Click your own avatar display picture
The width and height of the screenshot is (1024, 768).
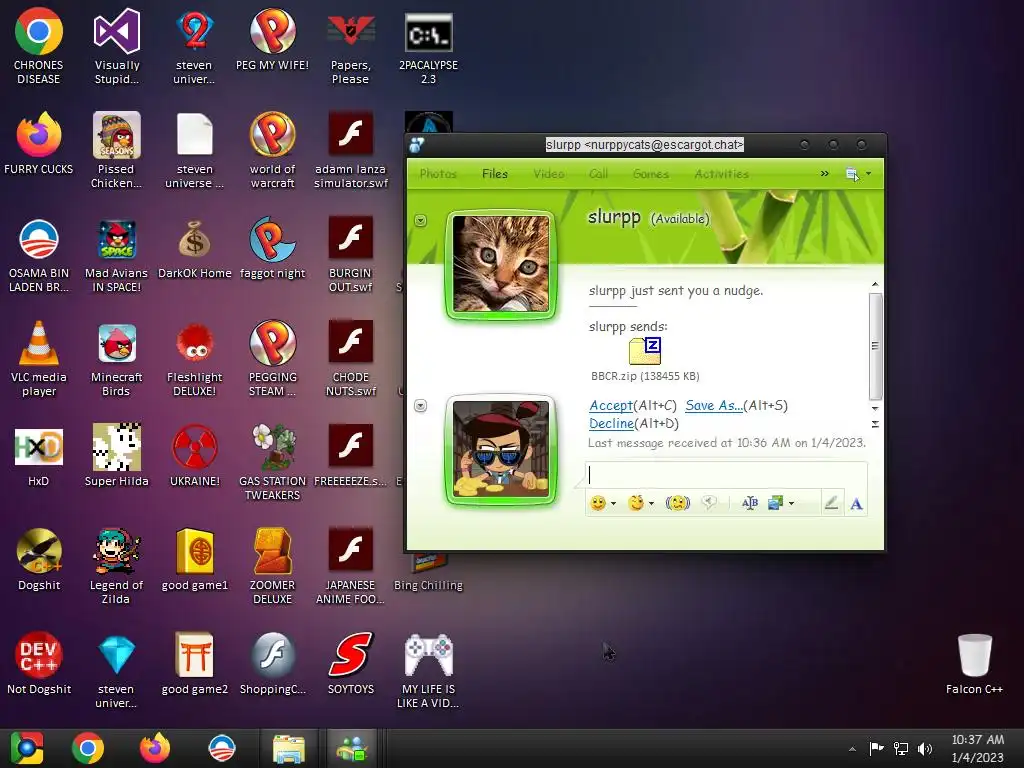pyautogui.click(x=501, y=449)
